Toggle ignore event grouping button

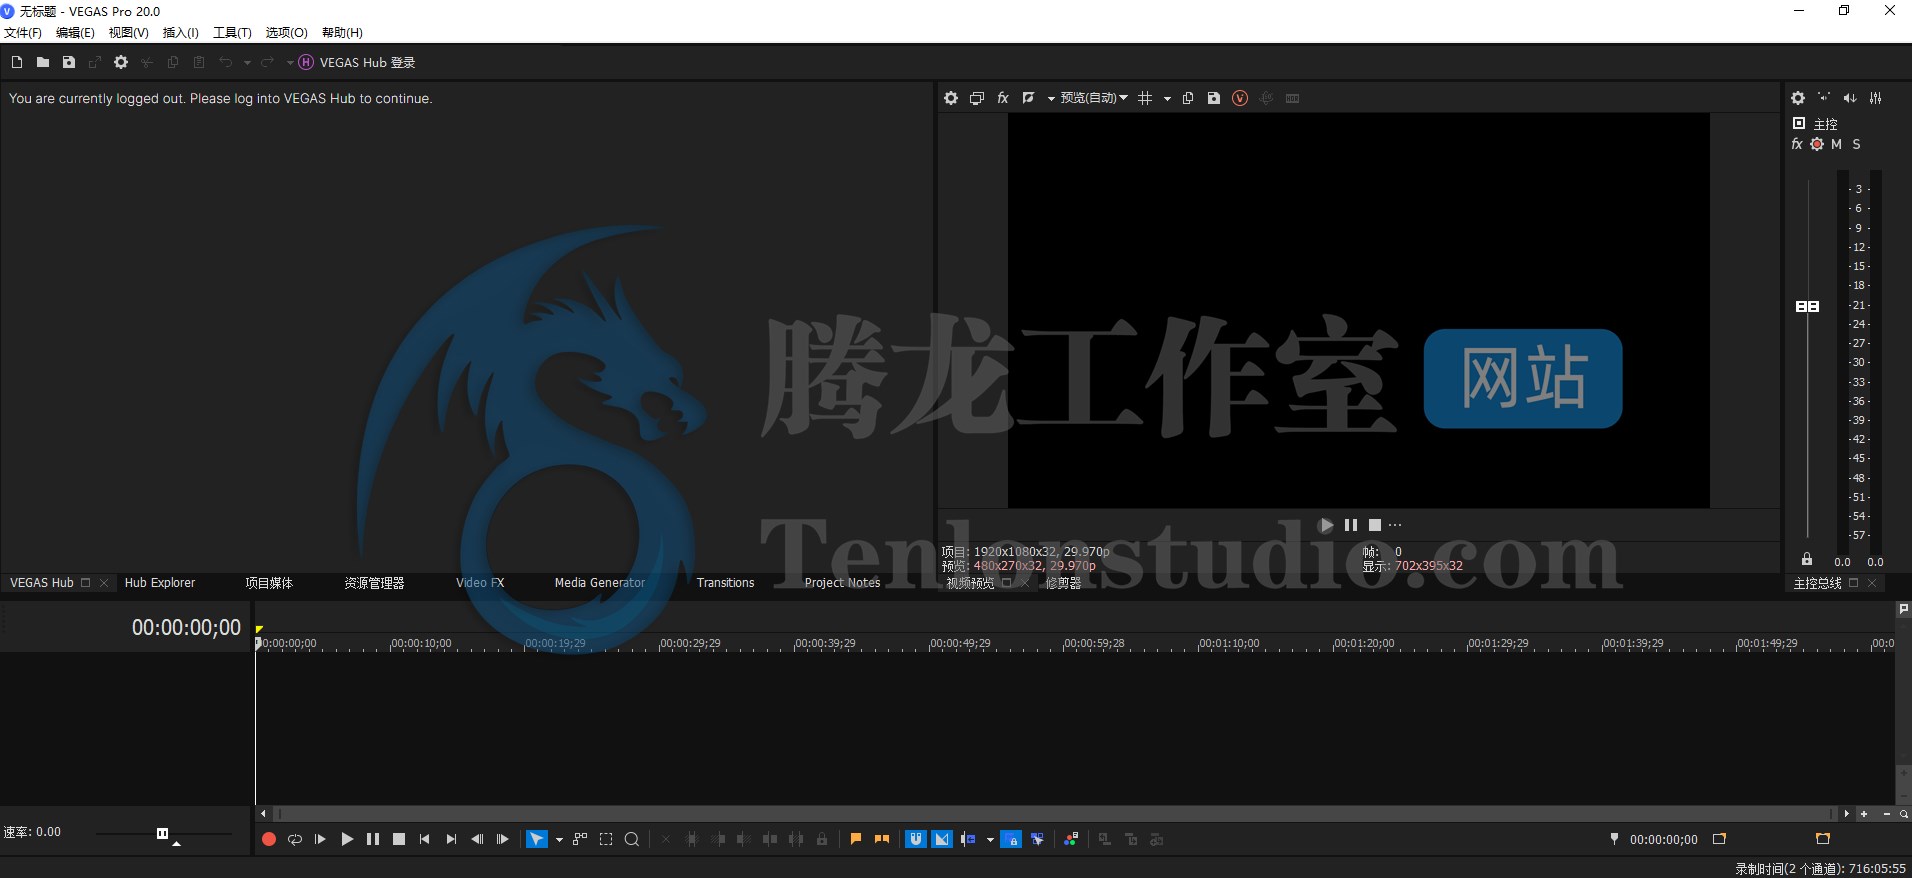(1037, 839)
